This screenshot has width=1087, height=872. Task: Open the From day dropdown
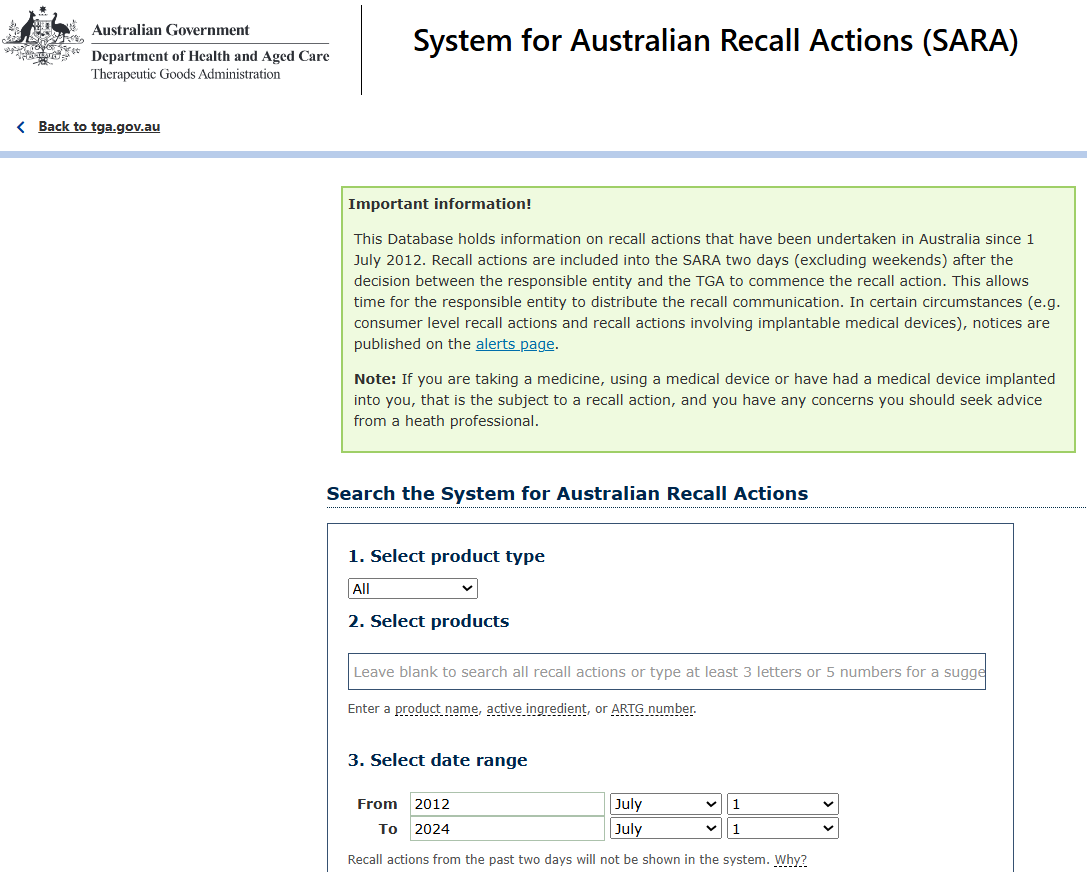782,804
